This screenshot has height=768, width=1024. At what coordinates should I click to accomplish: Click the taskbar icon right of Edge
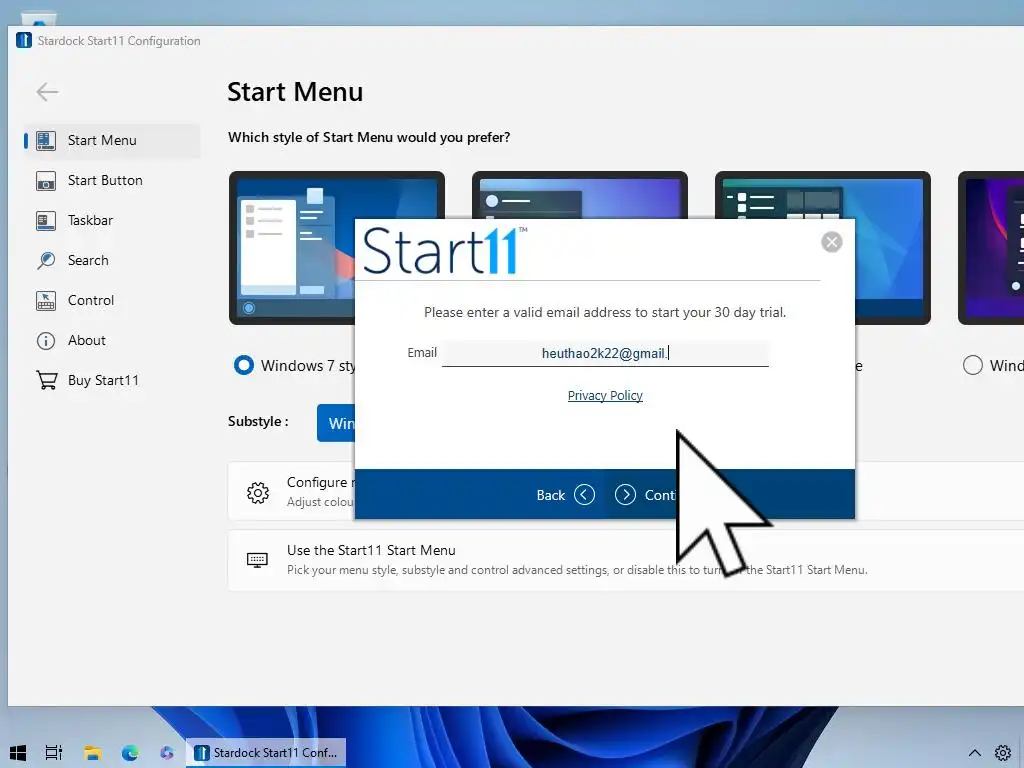pyautogui.click(x=167, y=753)
